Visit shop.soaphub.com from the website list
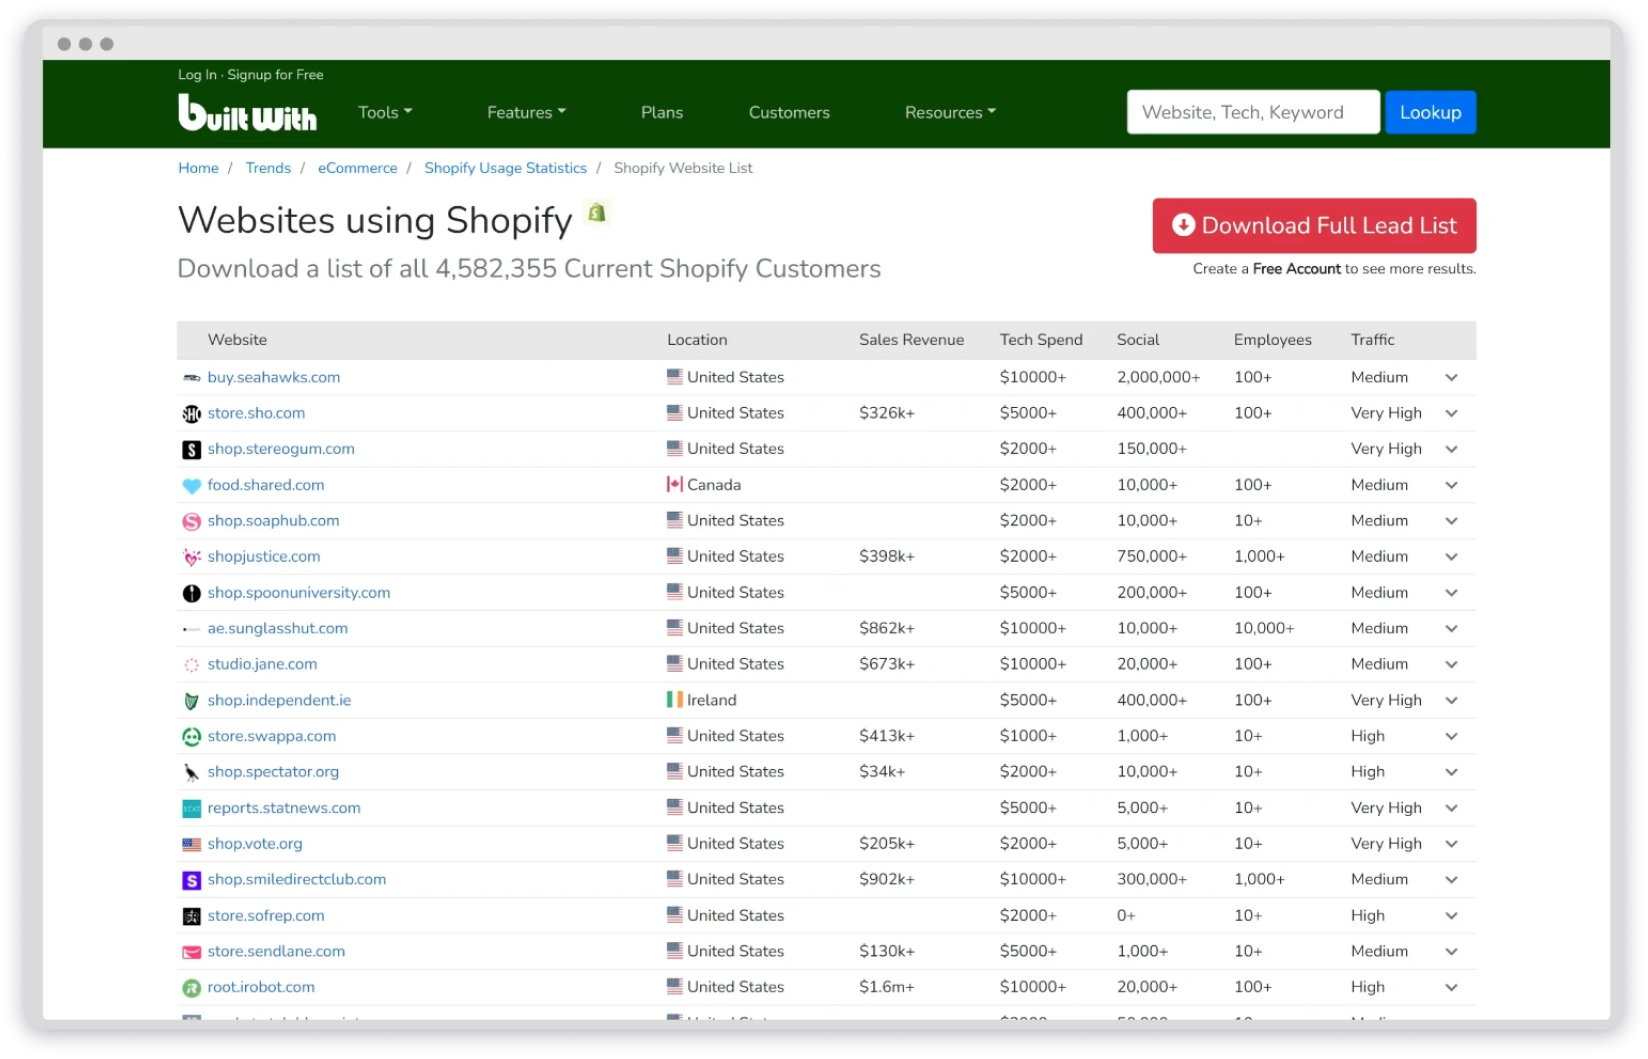The image size is (1648, 1059). pos(272,520)
